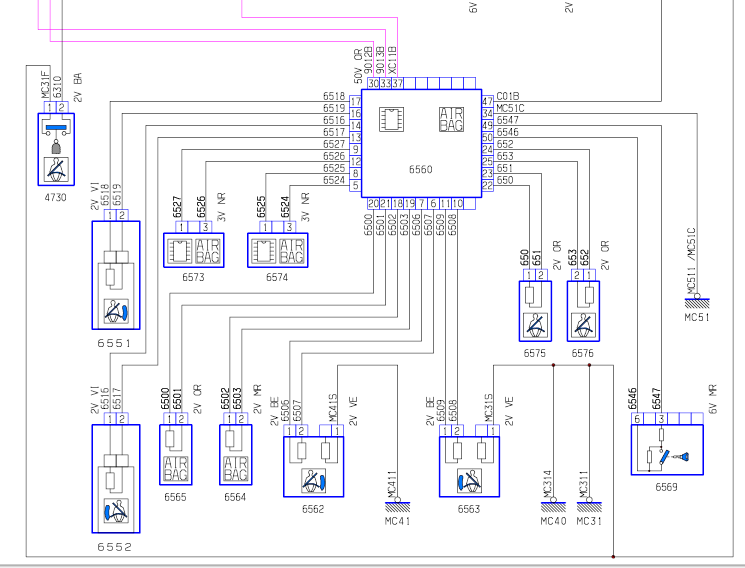This screenshot has width=745, height=568.
Task: Click the wire junction dot above ground MC31
Action: (589, 365)
